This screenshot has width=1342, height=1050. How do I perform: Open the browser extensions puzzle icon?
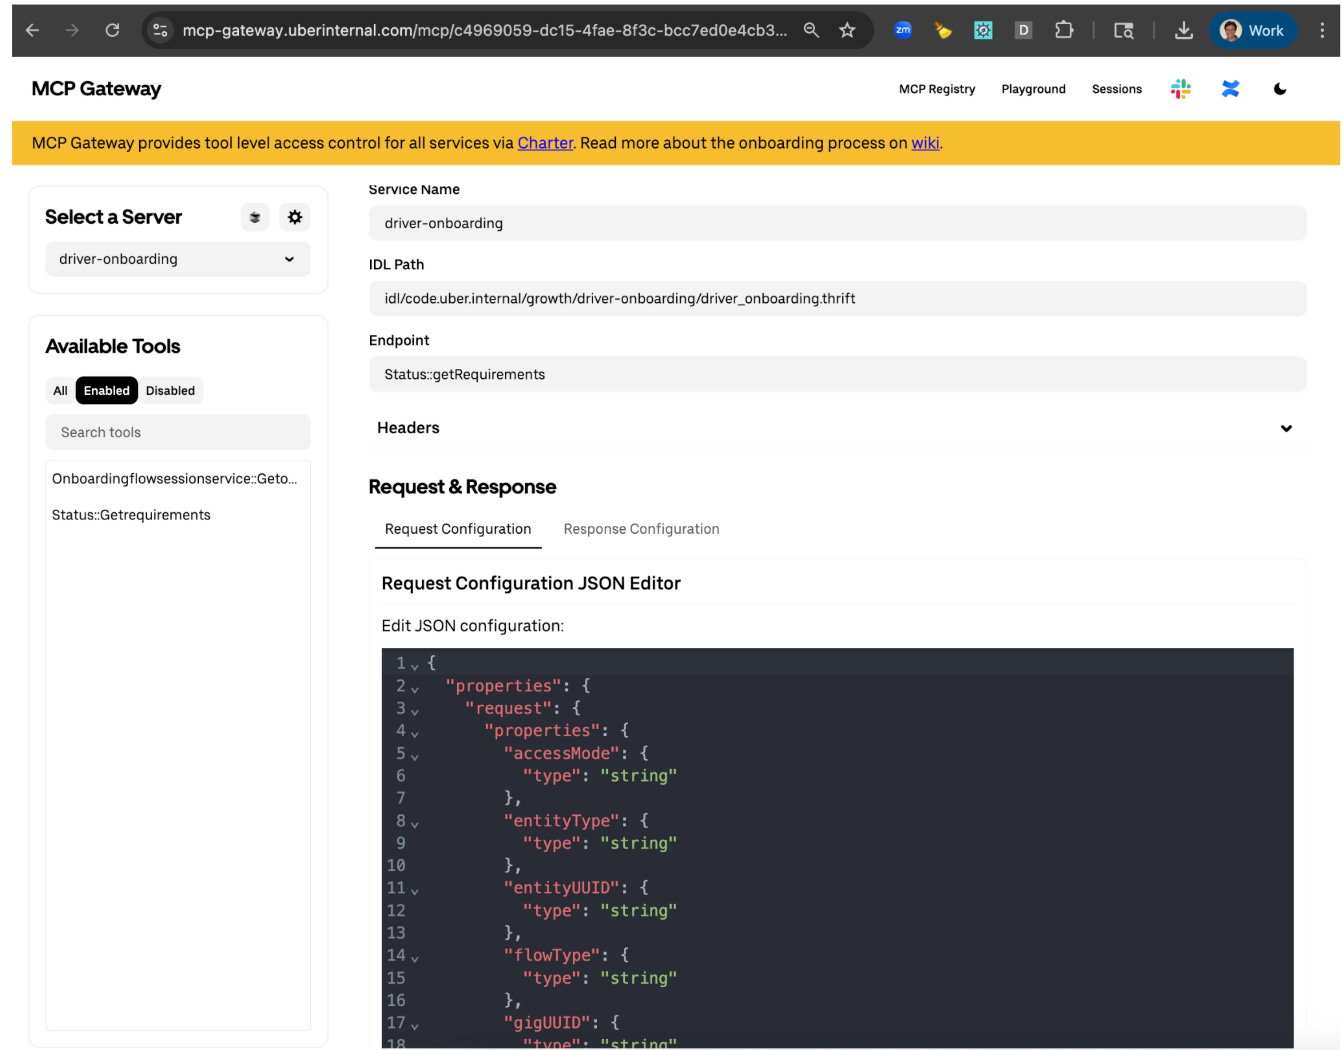pos(1064,30)
